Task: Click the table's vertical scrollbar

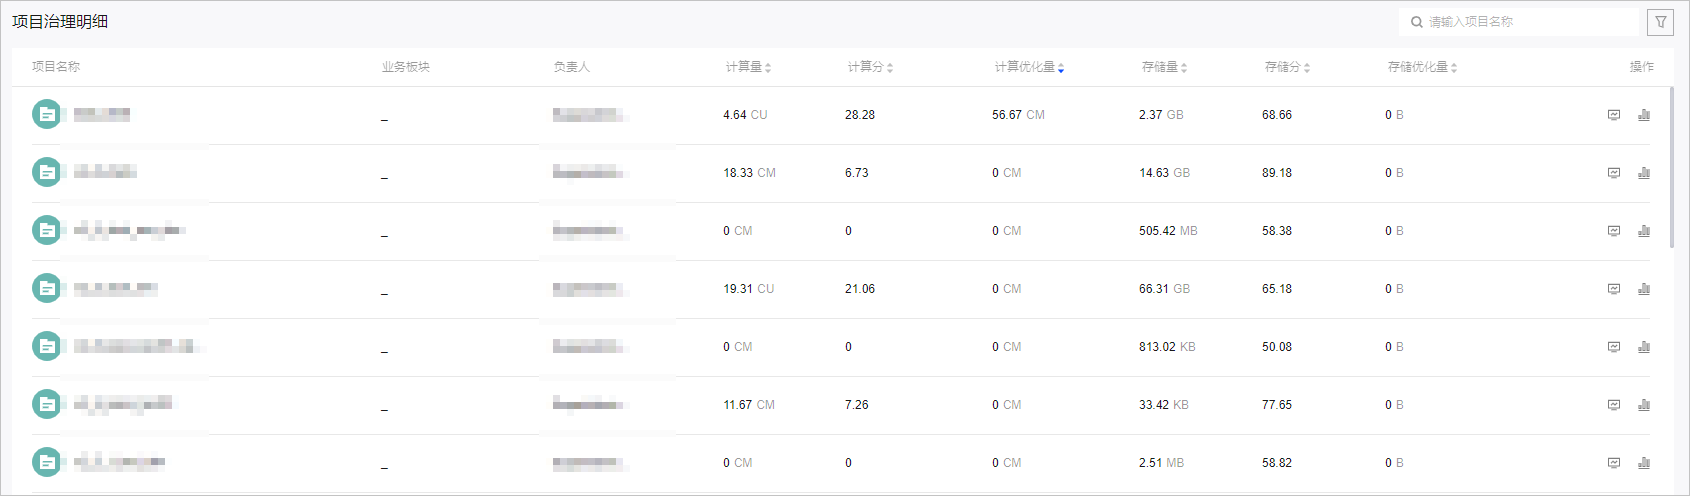Action: pyautogui.click(x=1672, y=167)
